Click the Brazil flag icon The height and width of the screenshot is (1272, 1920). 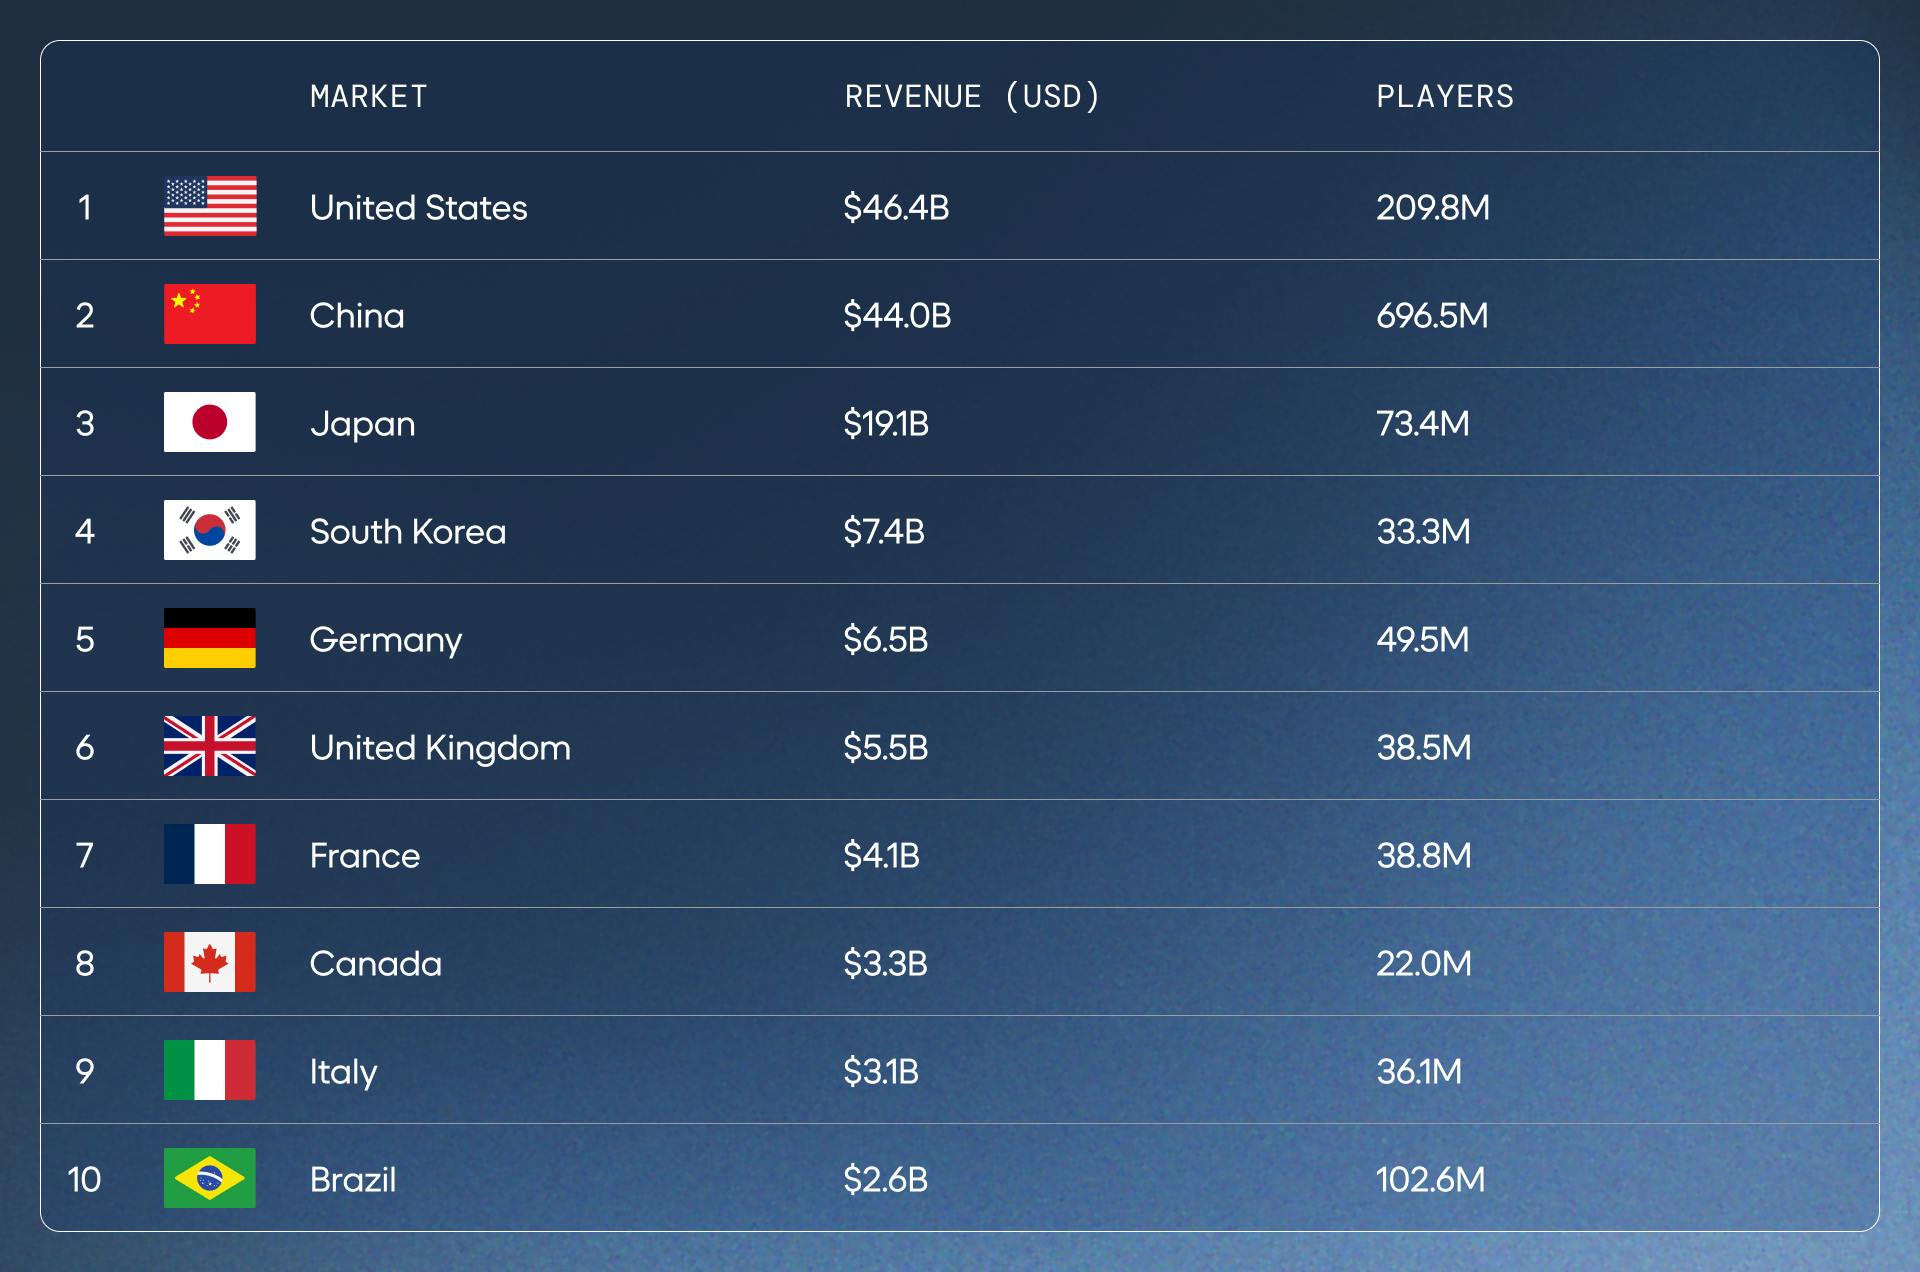[x=210, y=1178]
